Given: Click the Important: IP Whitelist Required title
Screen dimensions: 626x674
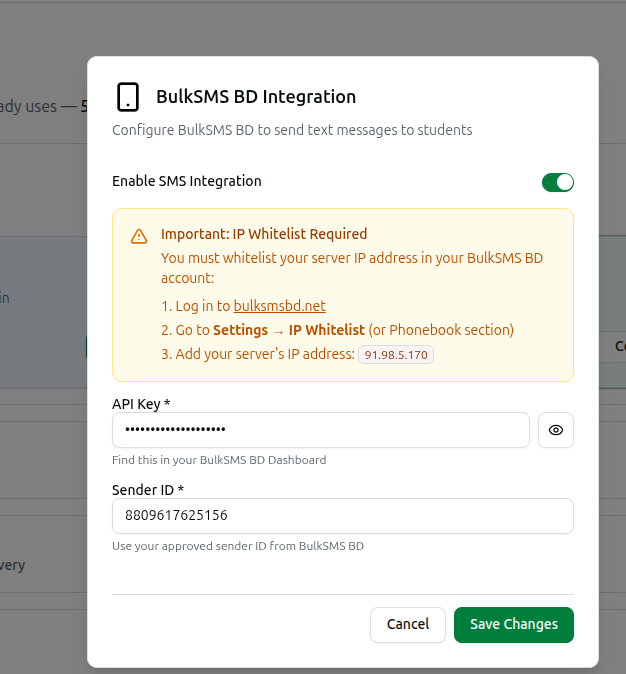Looking at the screenshot, I should pos(264,234).
